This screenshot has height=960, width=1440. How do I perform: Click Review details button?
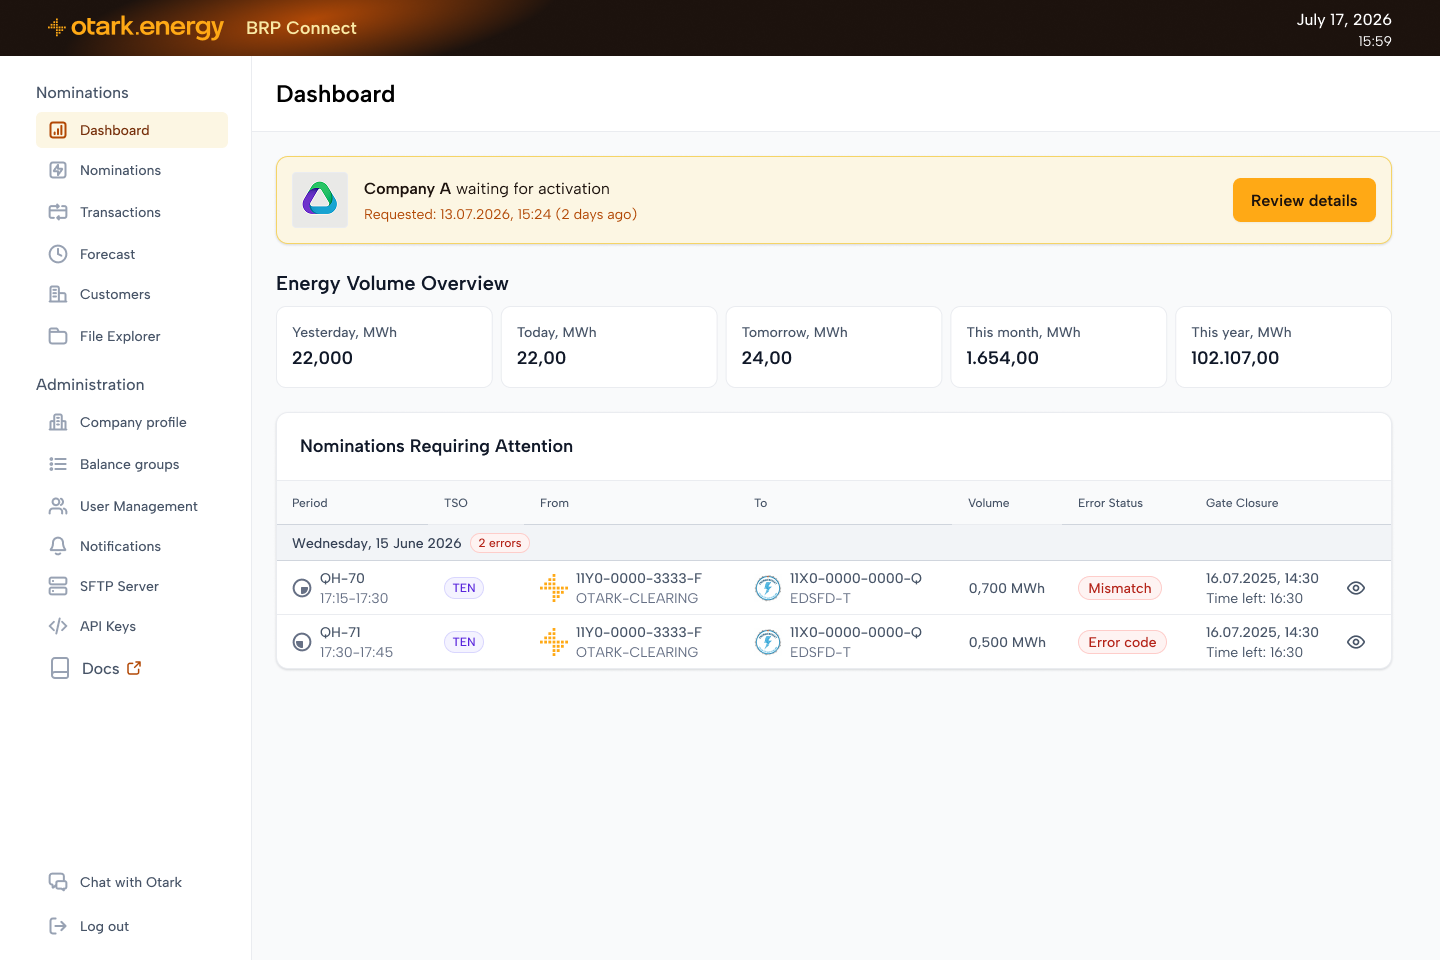[1304, 200]
